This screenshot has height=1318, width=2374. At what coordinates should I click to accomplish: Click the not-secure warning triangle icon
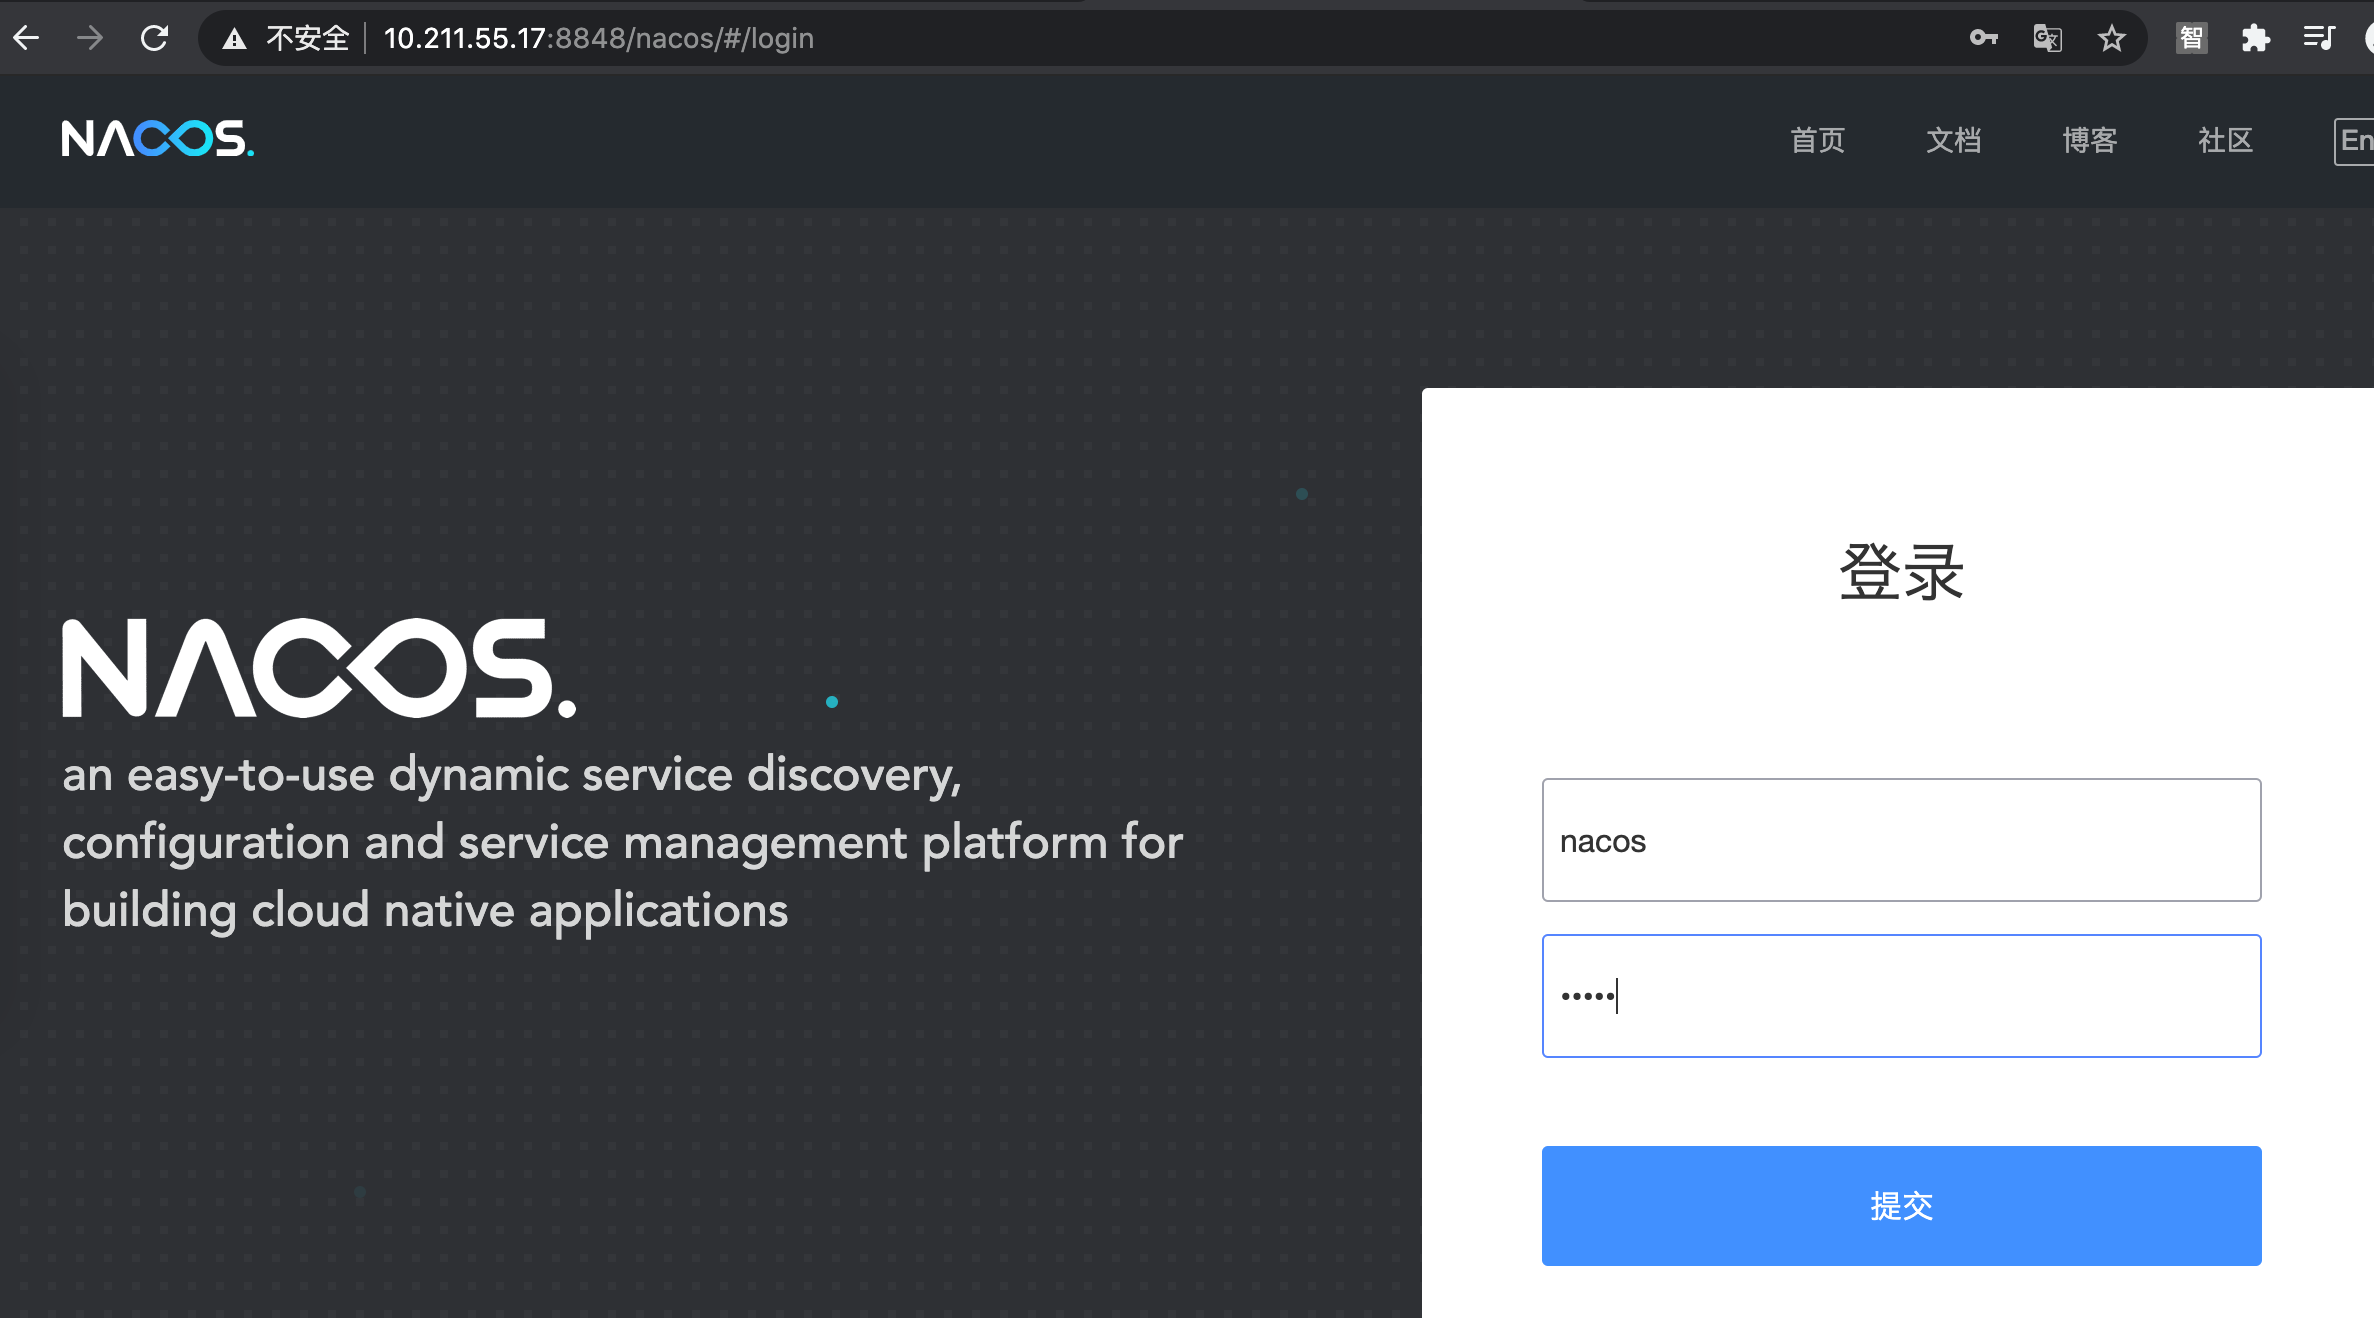coord(234,39)
